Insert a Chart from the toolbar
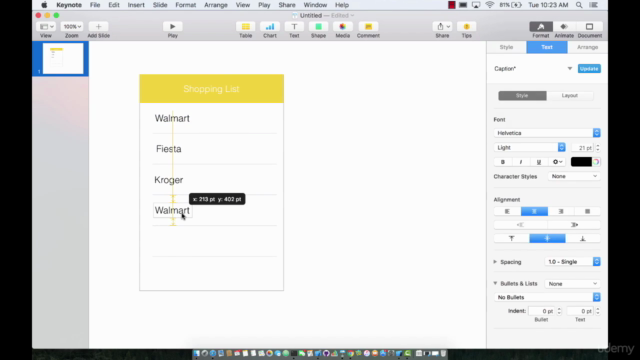The image size is (640, 360). point(269,27)
